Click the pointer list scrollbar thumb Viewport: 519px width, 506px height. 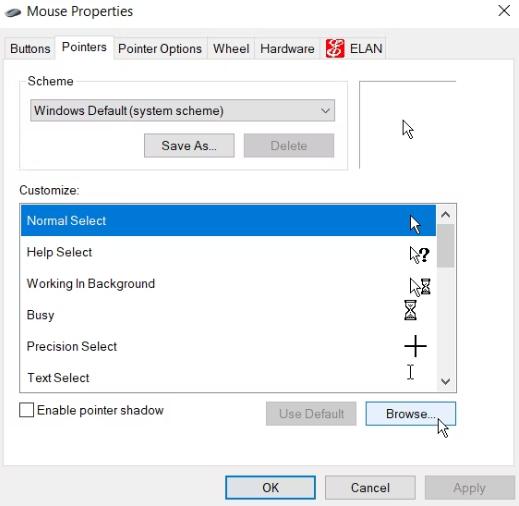click(x=446, y=246)
